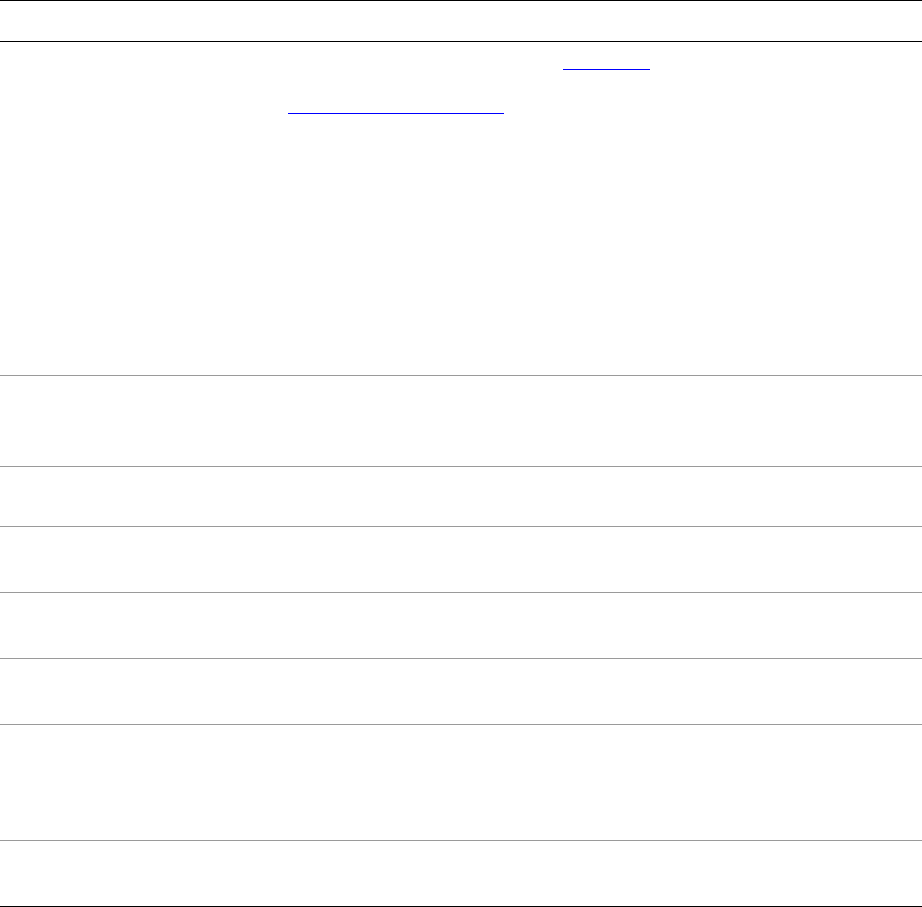Click the divider above the last row
Viewport: 922px width, 907px height.
[460, 841]
